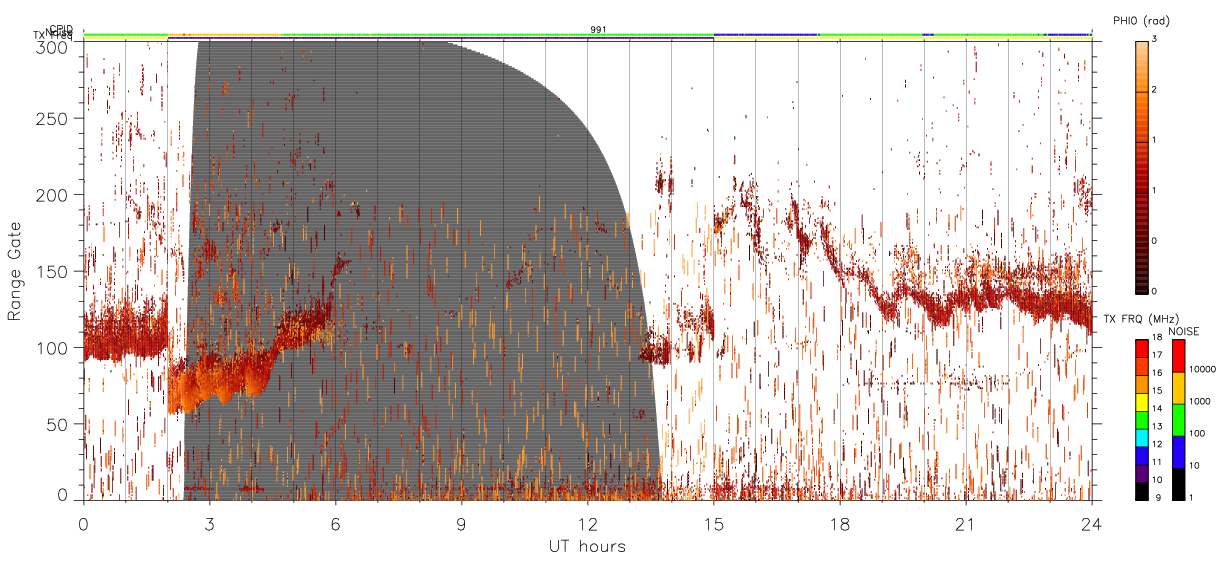
Task: Pick the cyan swatch in TX FRQ legend
Action: point(1143,438)
